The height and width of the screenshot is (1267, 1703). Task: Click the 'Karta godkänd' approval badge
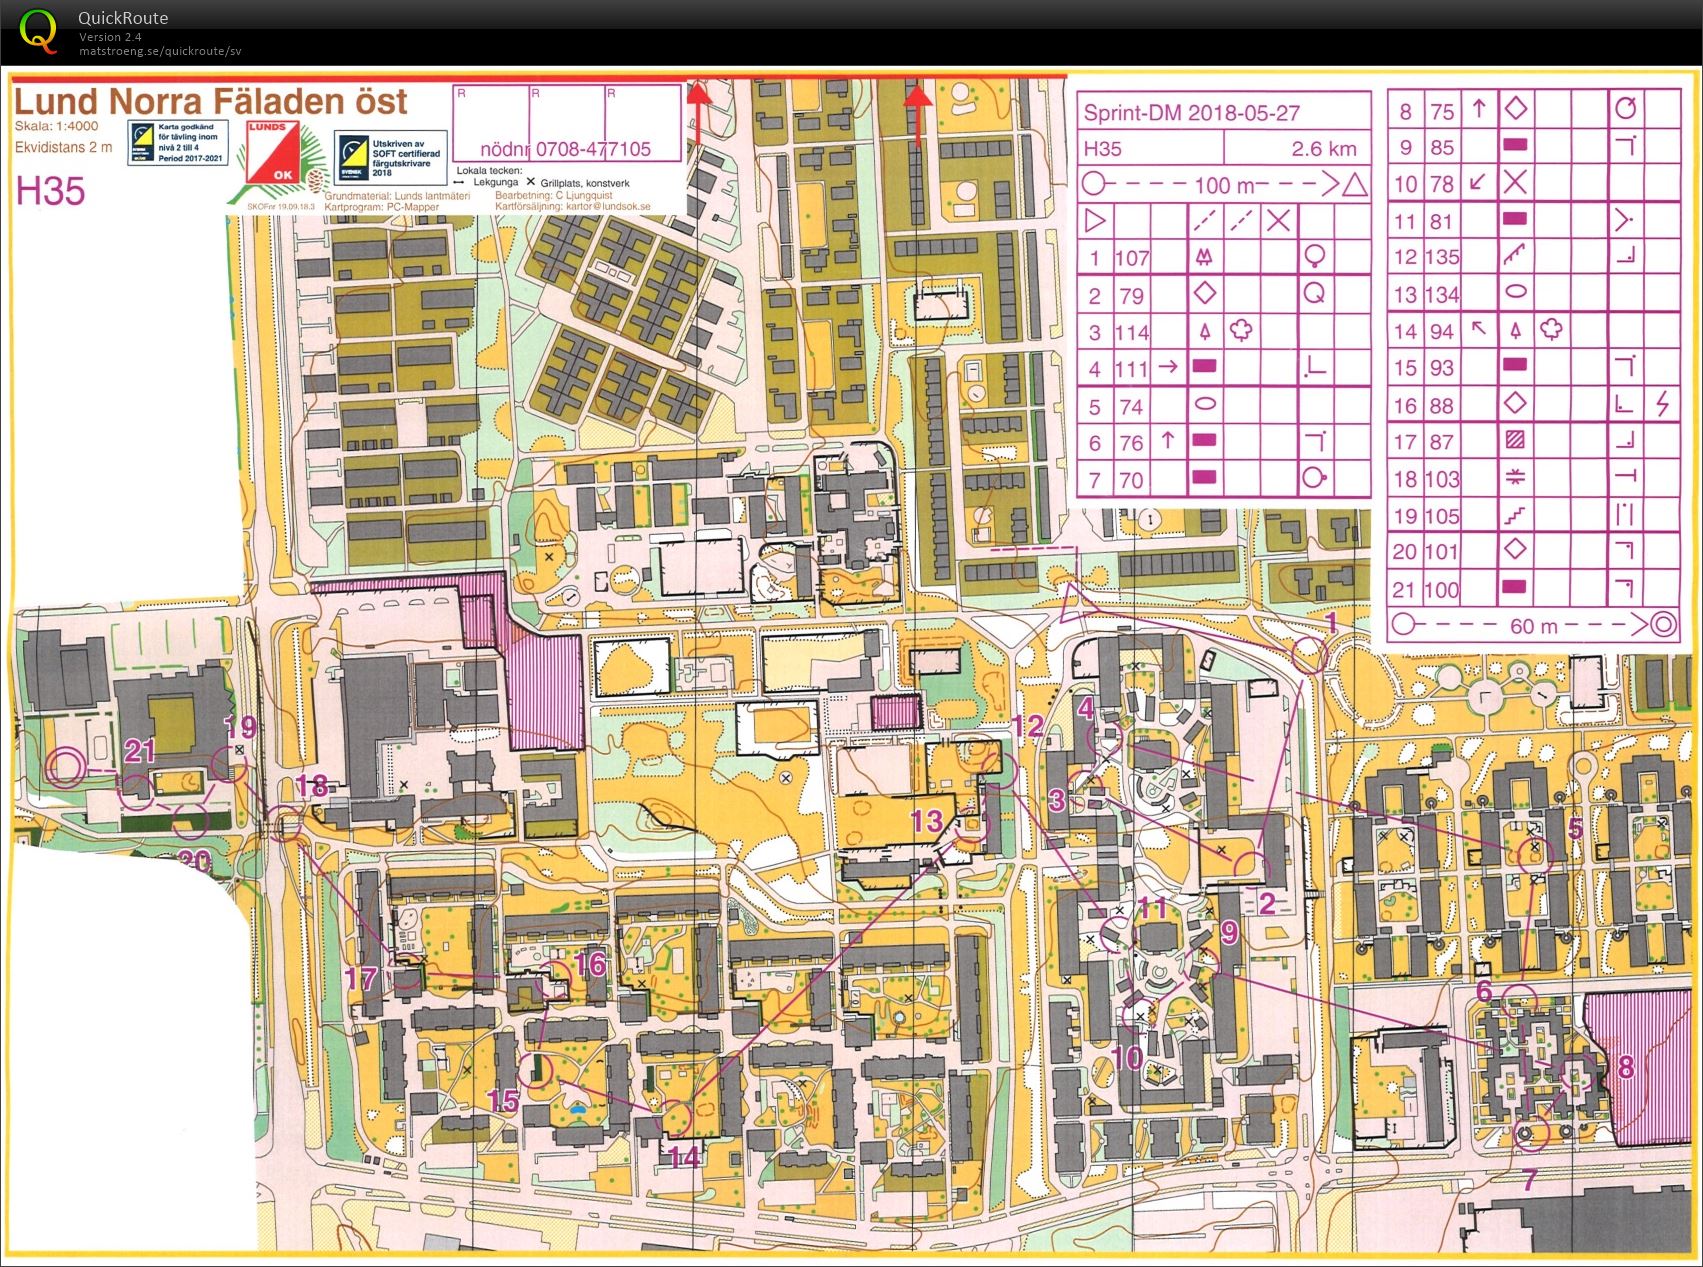pyautogui.click(x=178, y=143)
